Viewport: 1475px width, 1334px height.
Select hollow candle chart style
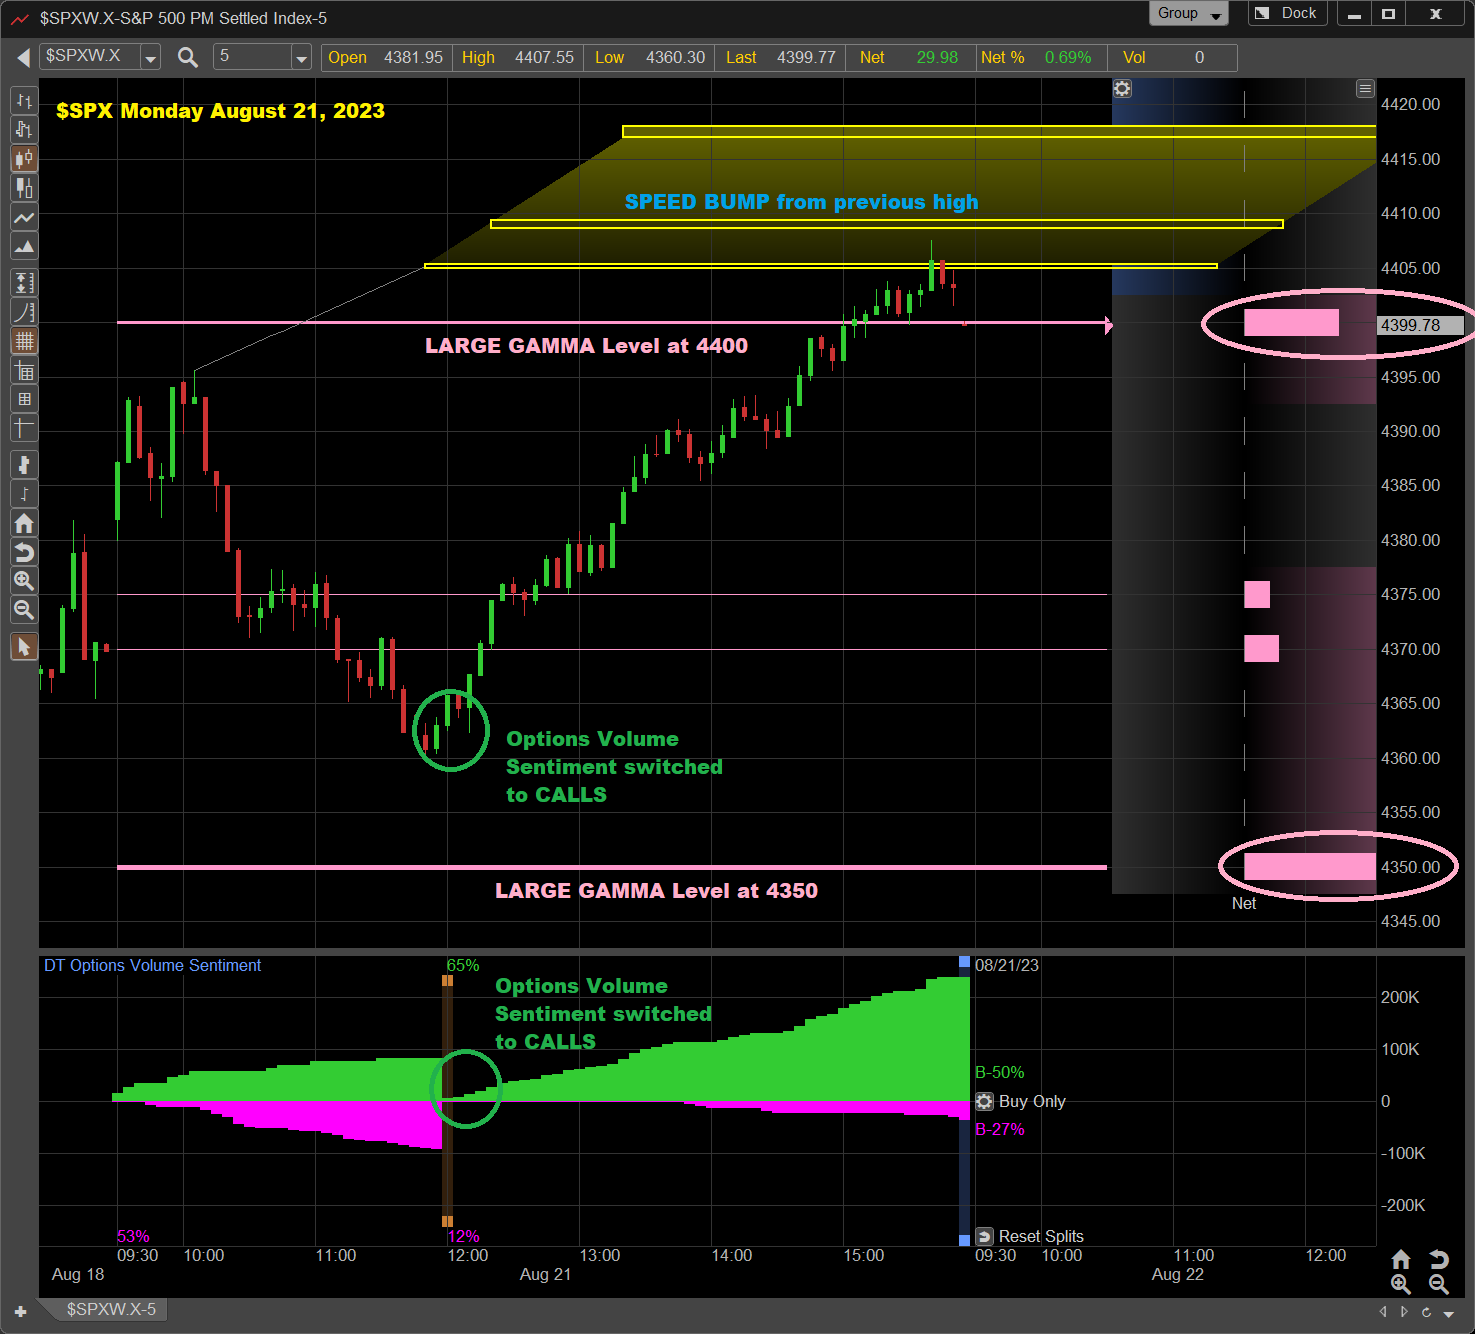click(x=24, y=187)
